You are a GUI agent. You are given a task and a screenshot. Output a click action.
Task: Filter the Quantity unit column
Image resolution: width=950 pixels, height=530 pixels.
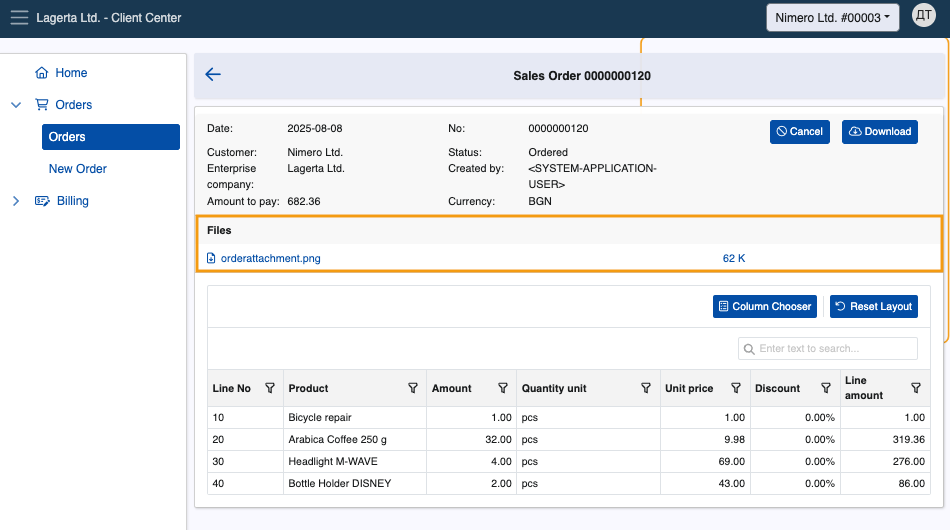pyautogui.click(x=646, y=388)
